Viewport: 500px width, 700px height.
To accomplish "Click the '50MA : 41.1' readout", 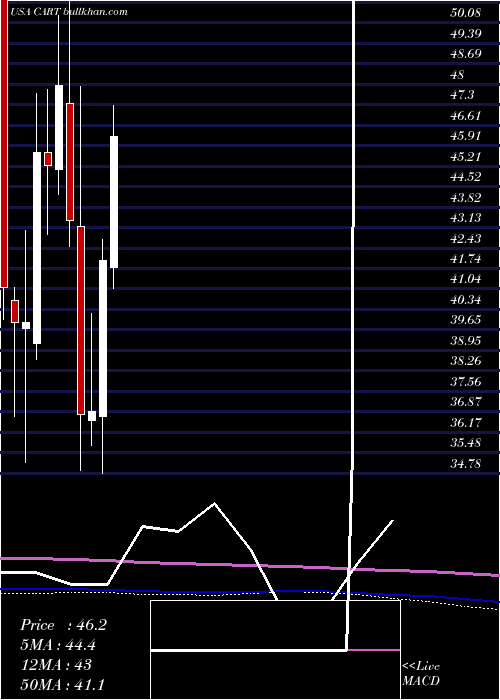I will (62, 684).
